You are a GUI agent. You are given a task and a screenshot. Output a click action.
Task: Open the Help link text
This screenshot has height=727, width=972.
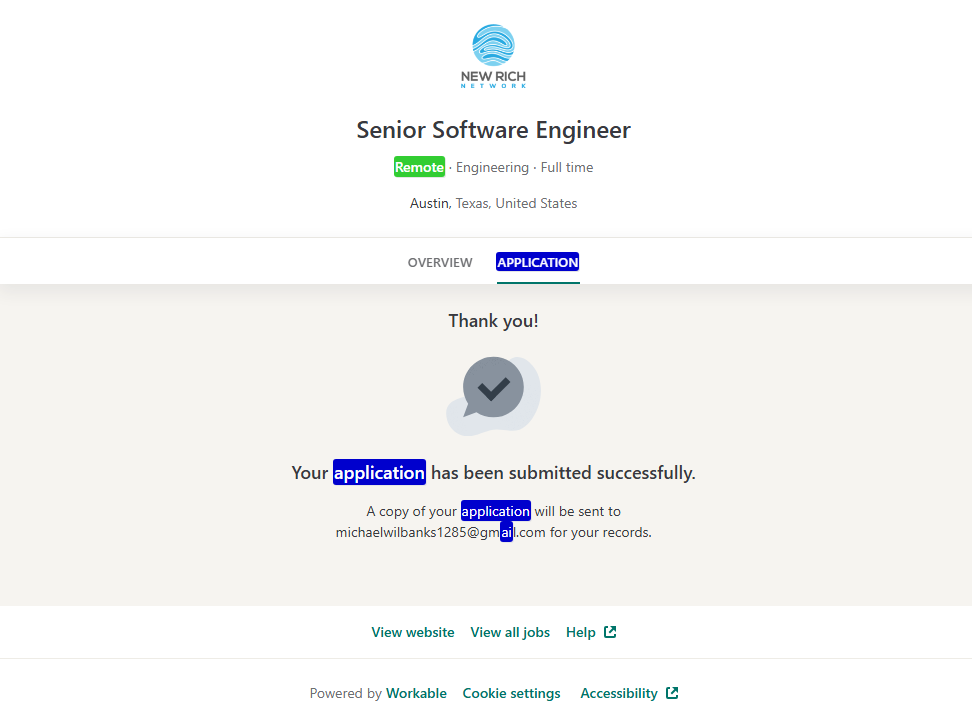click(x=581, y=632)
